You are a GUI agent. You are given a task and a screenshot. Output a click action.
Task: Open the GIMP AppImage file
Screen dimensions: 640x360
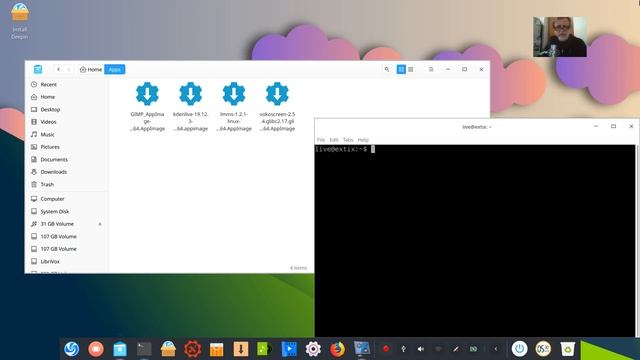point(147,106)
